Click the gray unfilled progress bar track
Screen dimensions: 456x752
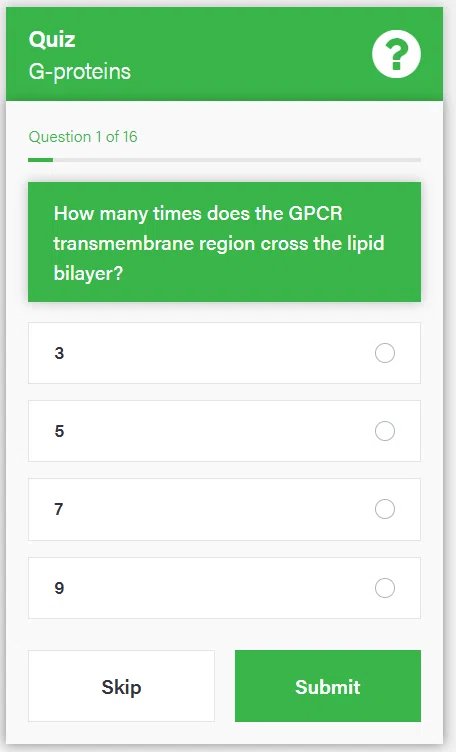(237, 160)
